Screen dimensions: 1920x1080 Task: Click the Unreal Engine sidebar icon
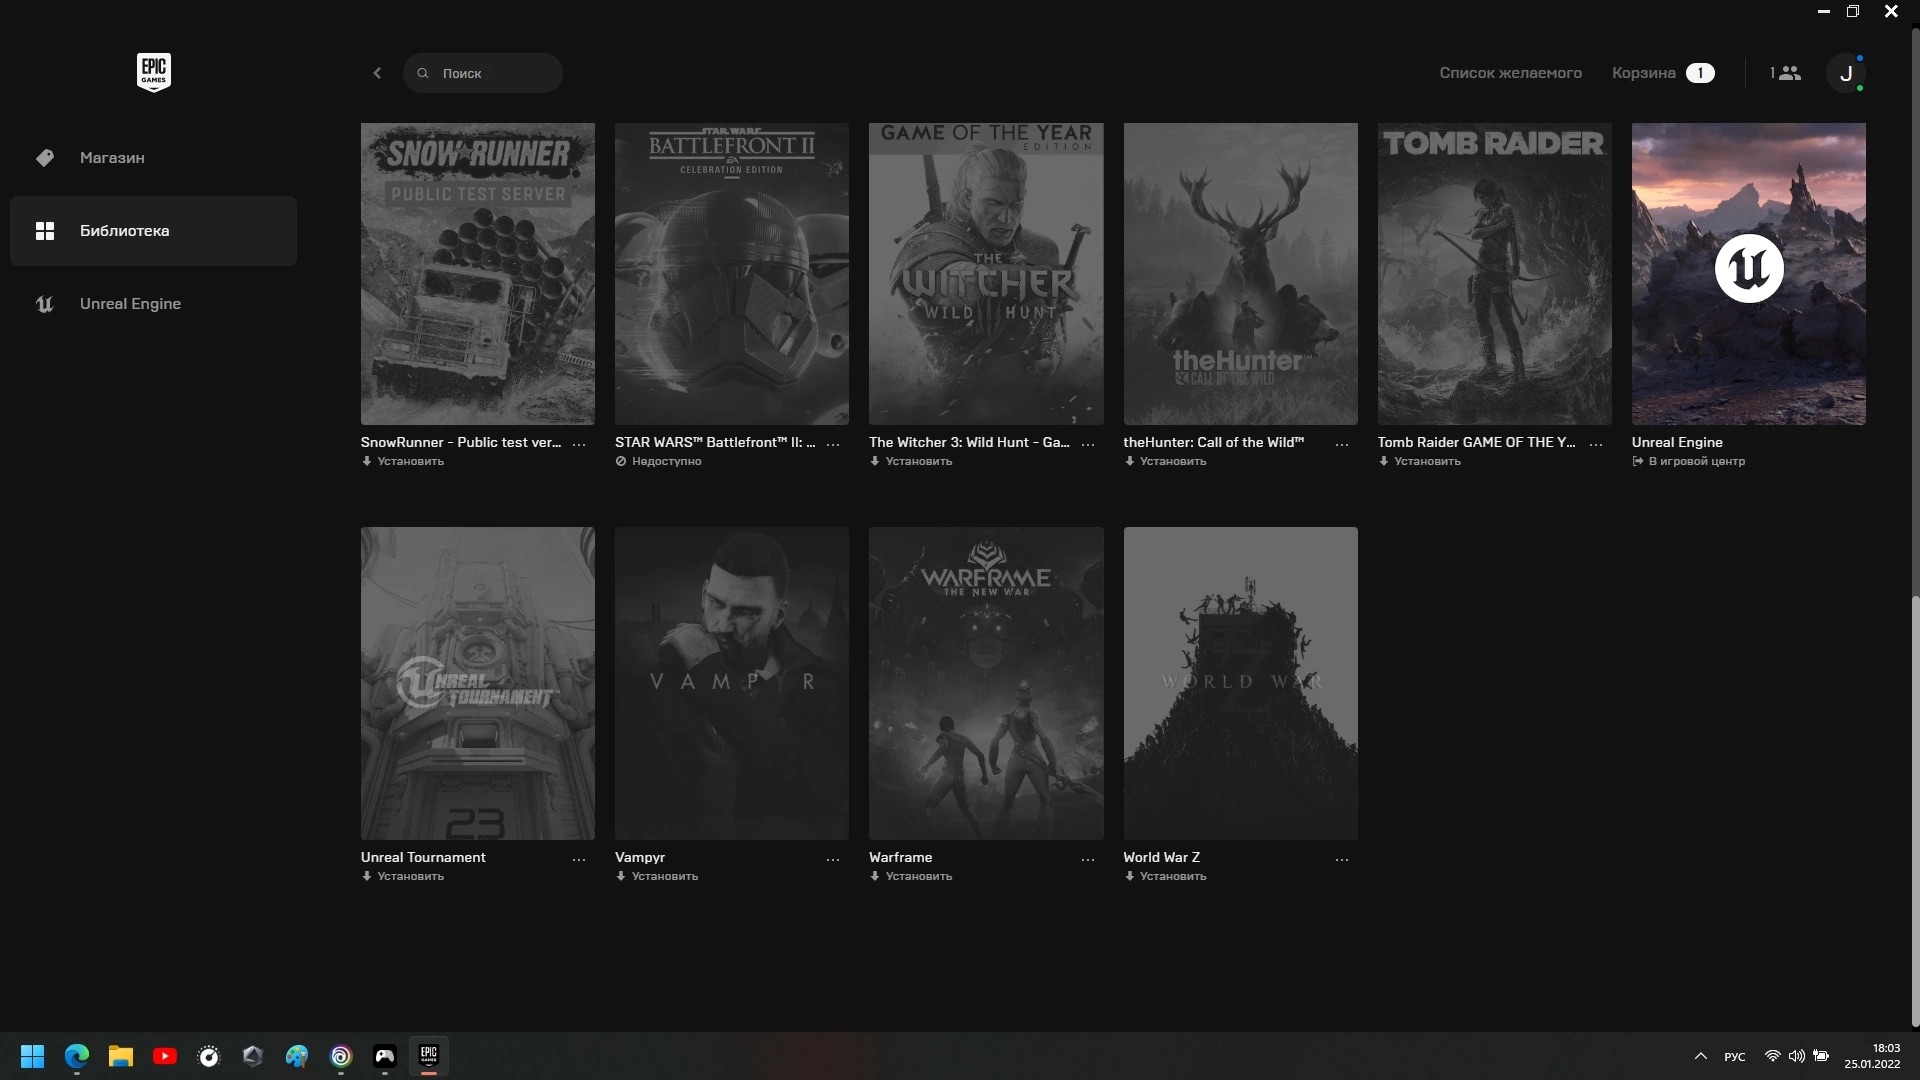point(45,304)
